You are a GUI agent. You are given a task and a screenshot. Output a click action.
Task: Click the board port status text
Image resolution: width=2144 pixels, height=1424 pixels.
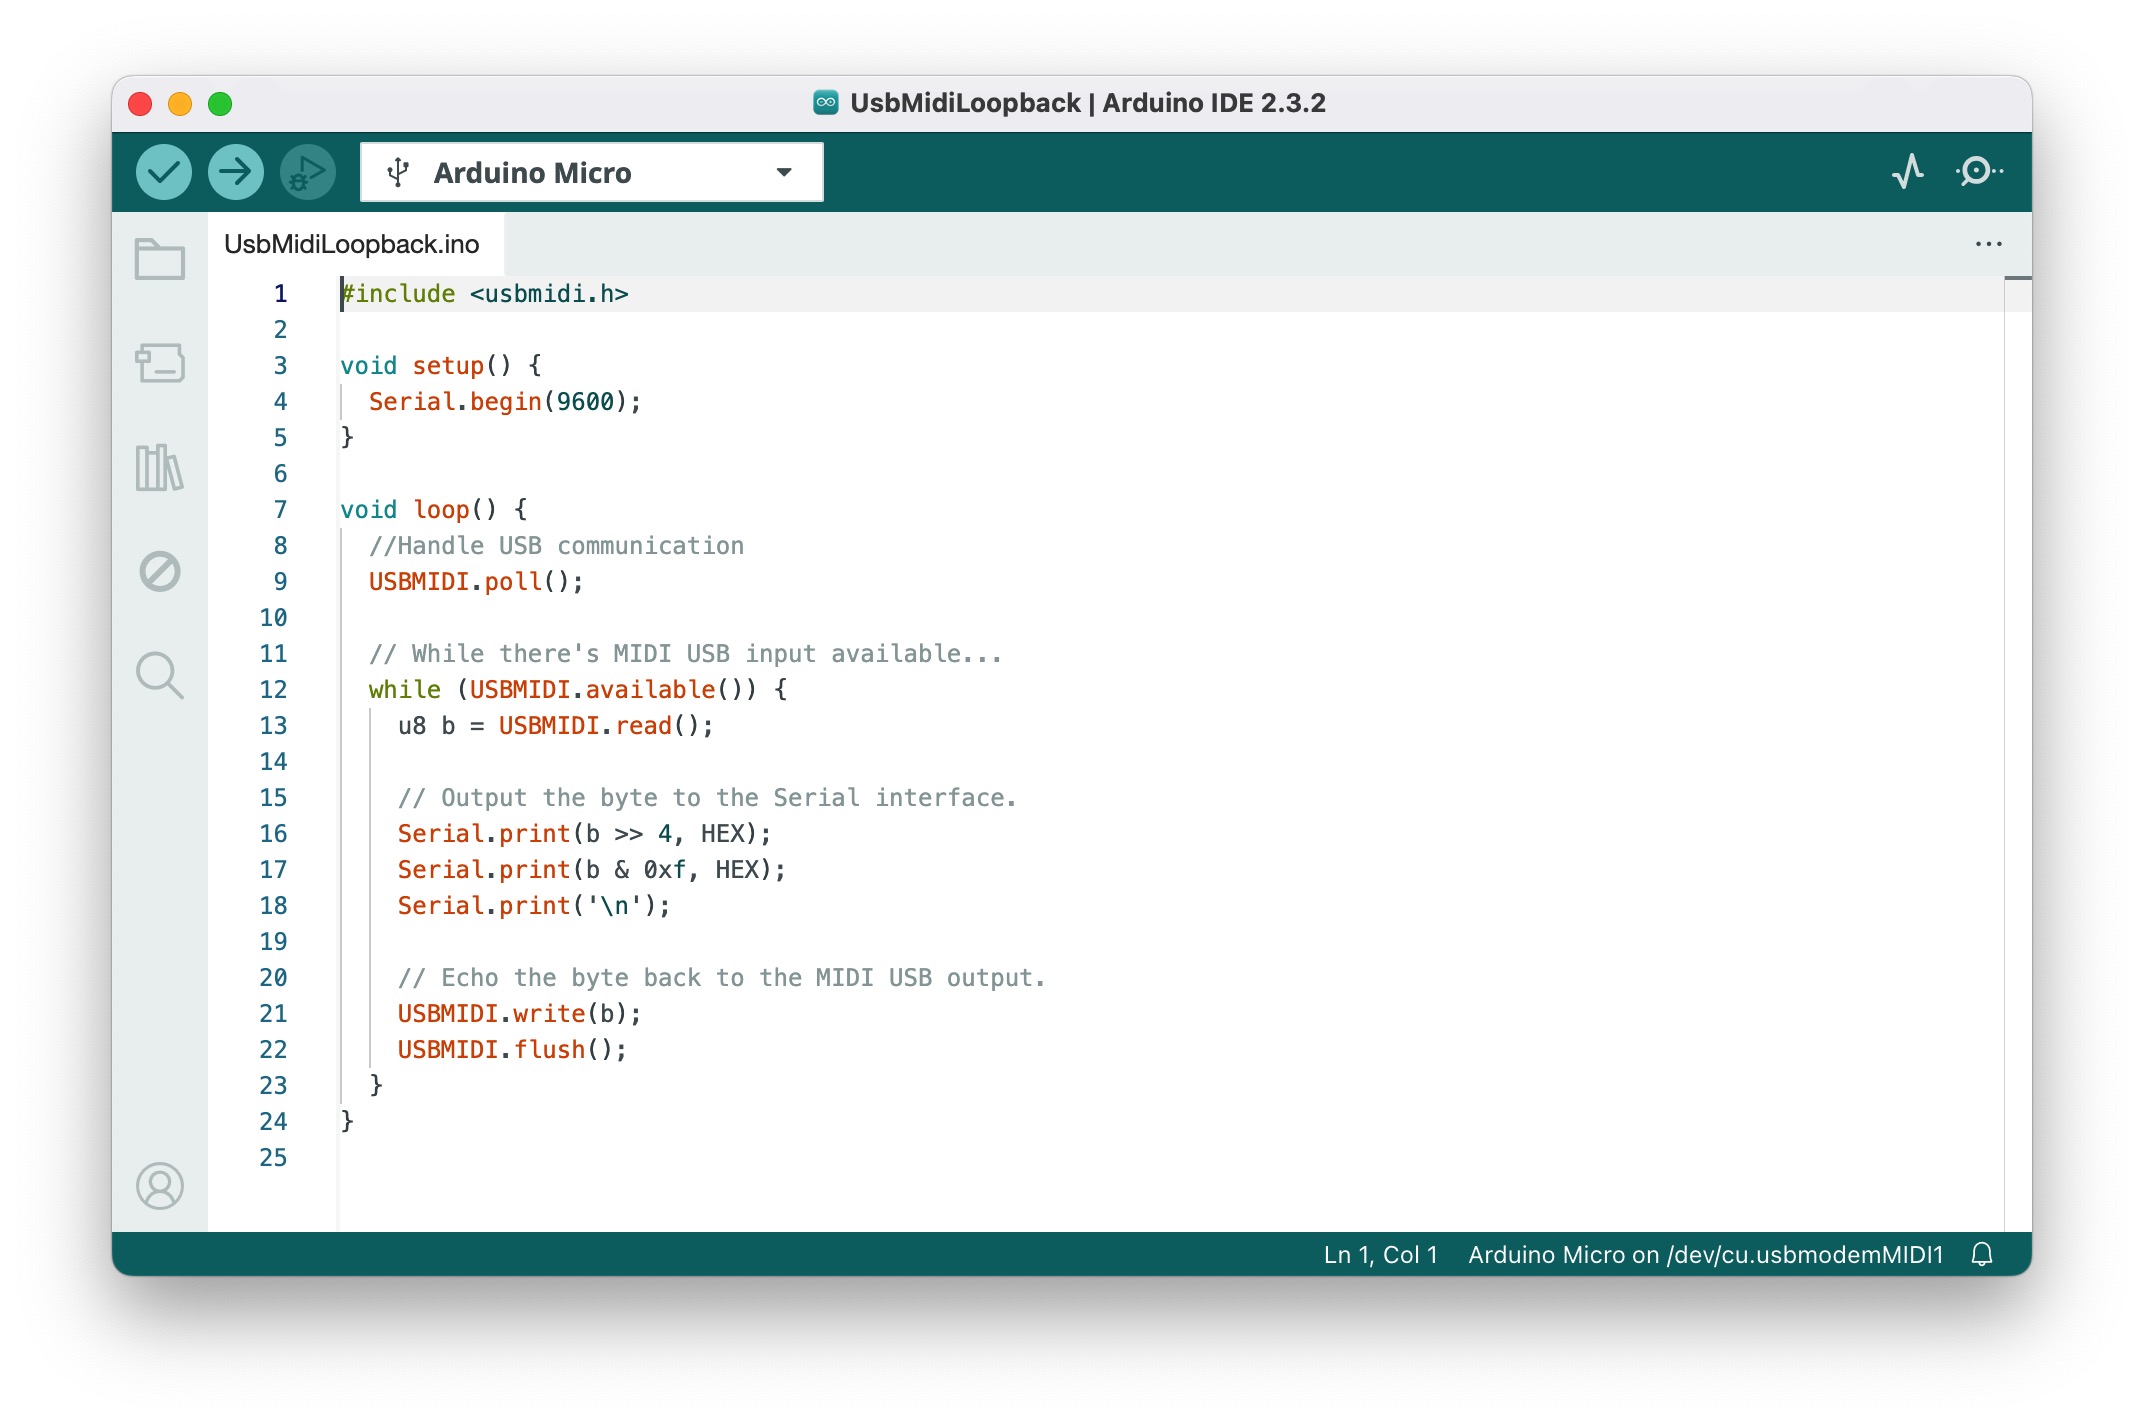coord(1705,1255)
